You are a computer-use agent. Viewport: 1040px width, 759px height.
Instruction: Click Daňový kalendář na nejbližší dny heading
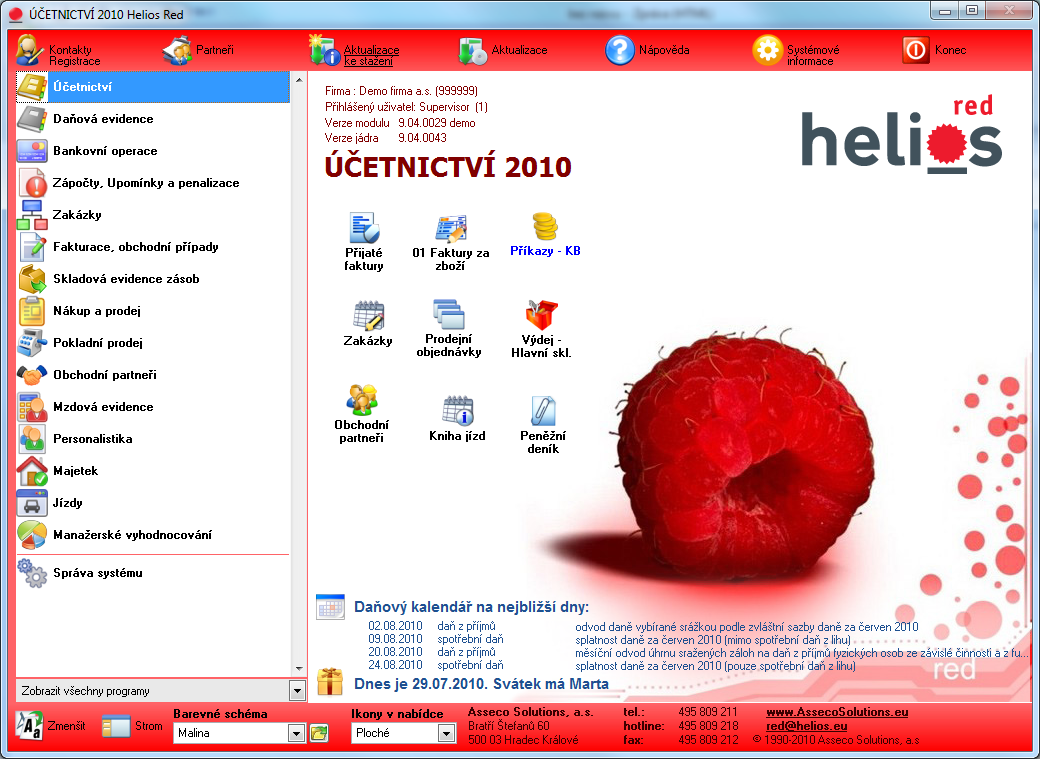point(471,606)
